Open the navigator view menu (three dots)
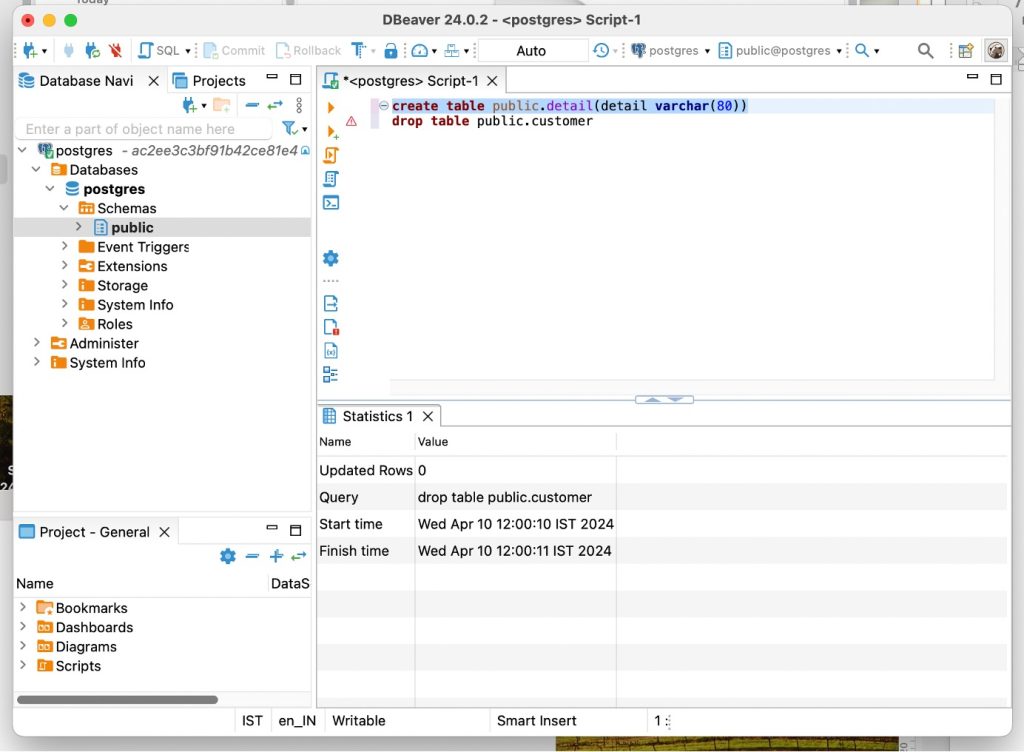 pos(299,105)
